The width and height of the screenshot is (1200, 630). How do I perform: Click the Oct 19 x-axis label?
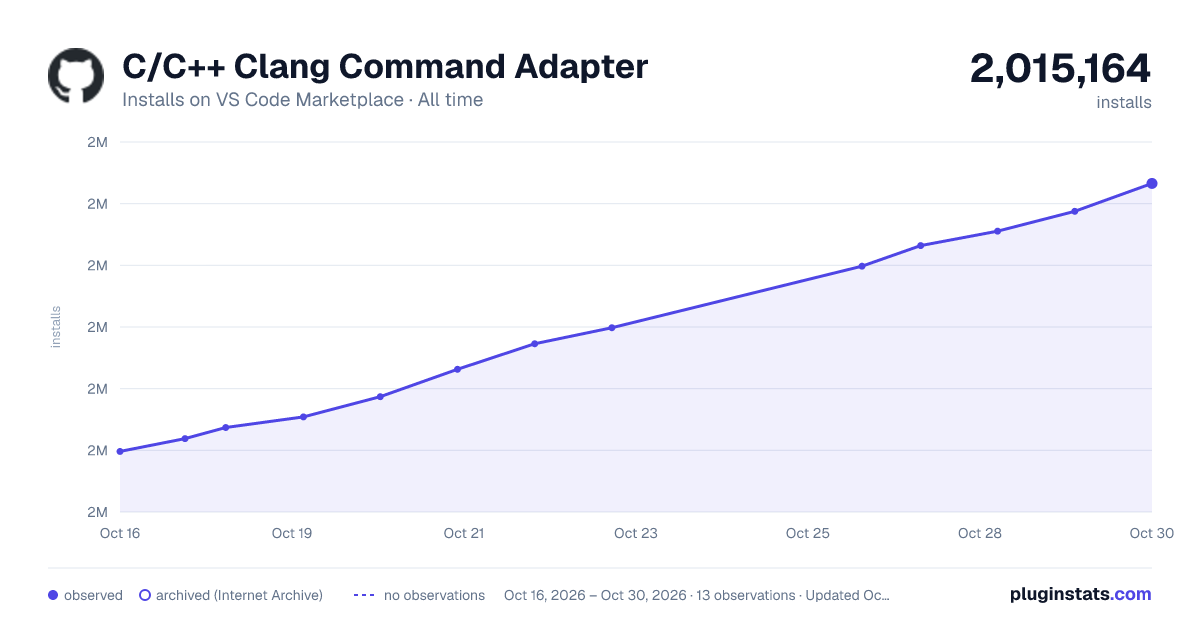click(x=292, y=533)
